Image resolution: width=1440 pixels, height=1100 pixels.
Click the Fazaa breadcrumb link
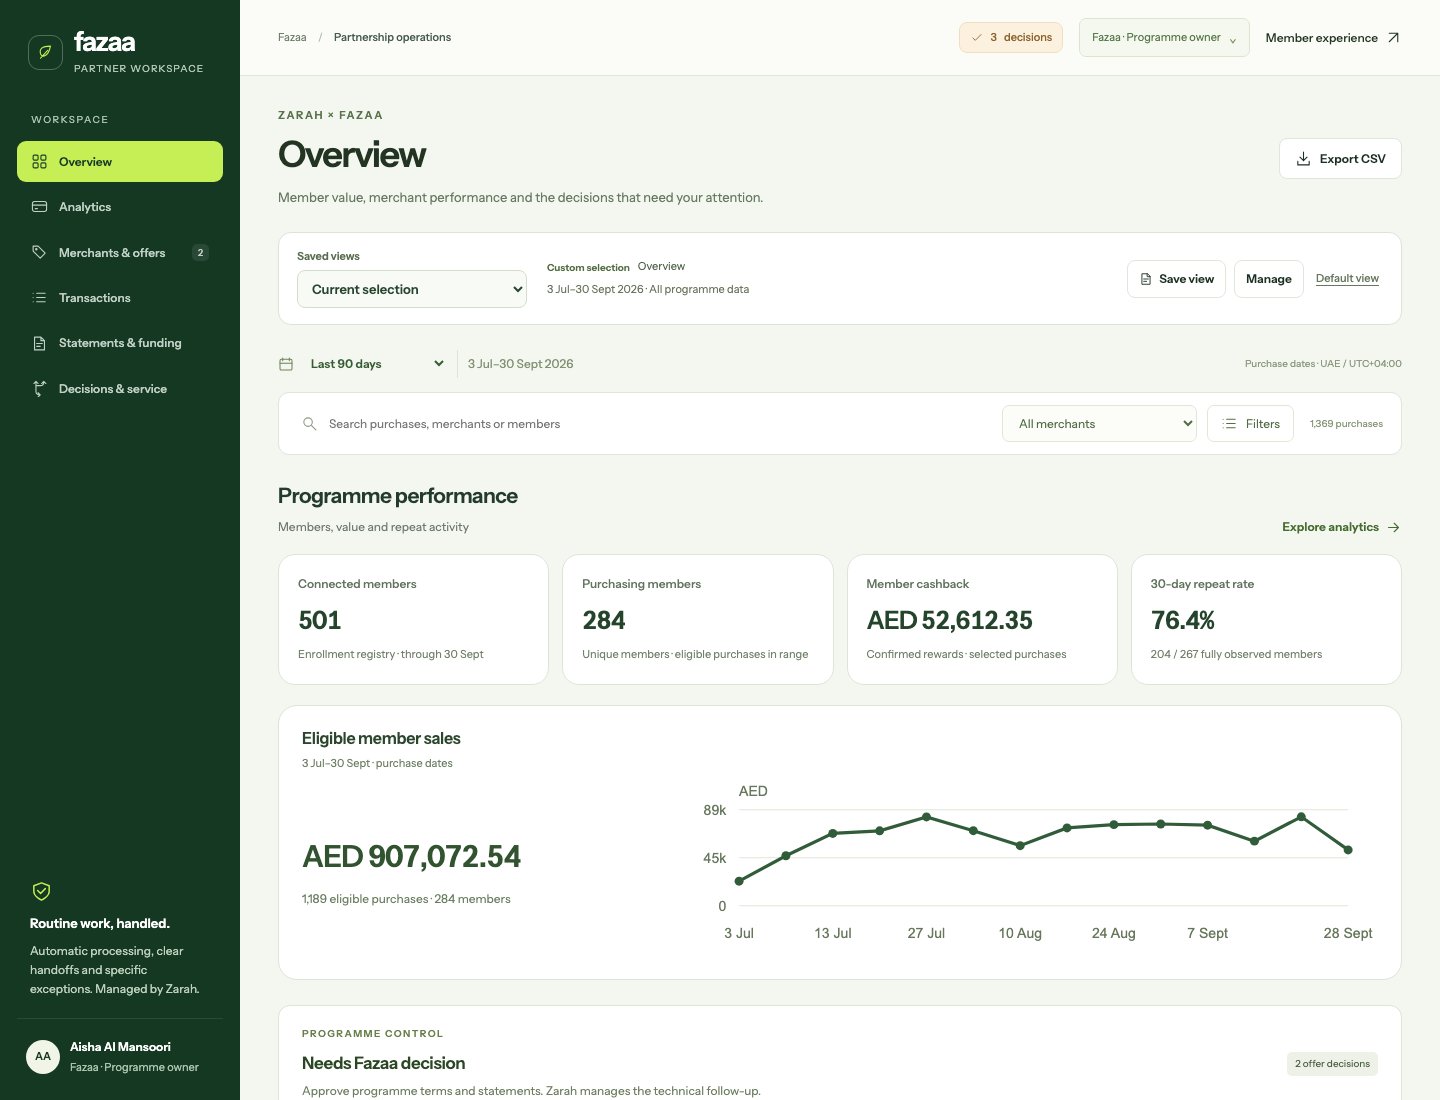pos(292,38)
